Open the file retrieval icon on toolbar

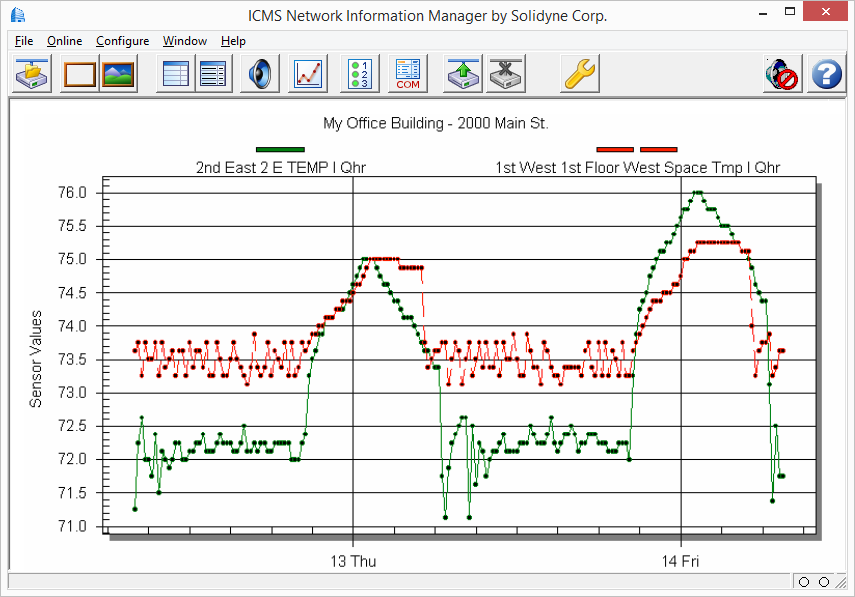tap(30, 73)
